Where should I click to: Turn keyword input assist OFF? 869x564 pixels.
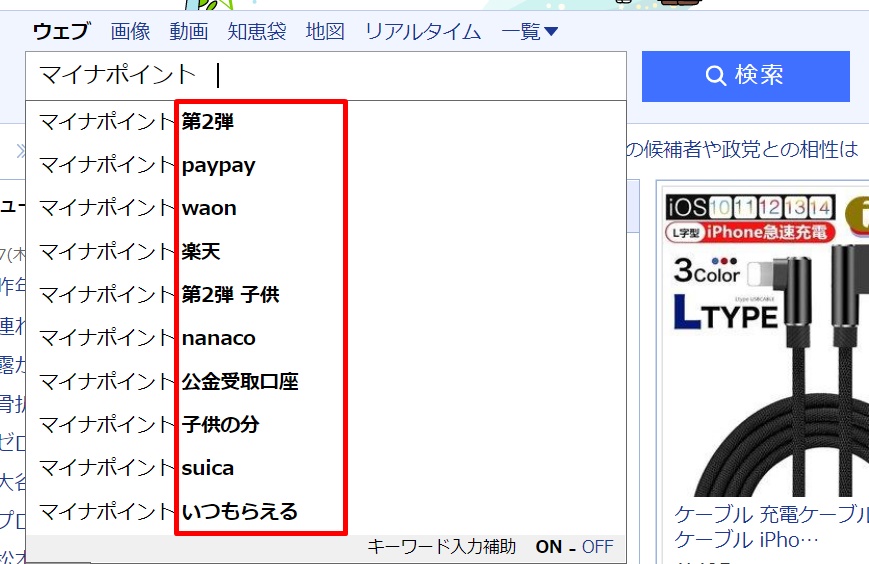(597, 547)
